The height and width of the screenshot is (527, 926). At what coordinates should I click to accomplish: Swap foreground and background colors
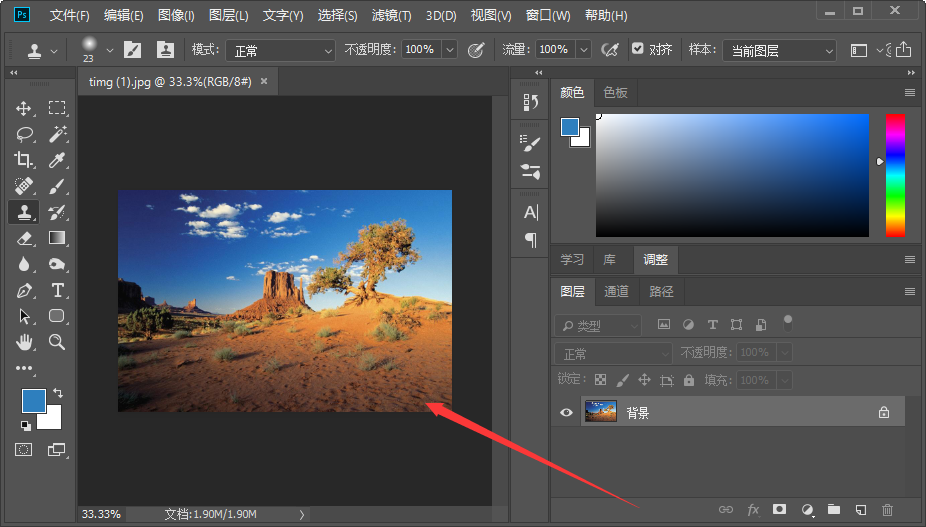tap(58, 392)
